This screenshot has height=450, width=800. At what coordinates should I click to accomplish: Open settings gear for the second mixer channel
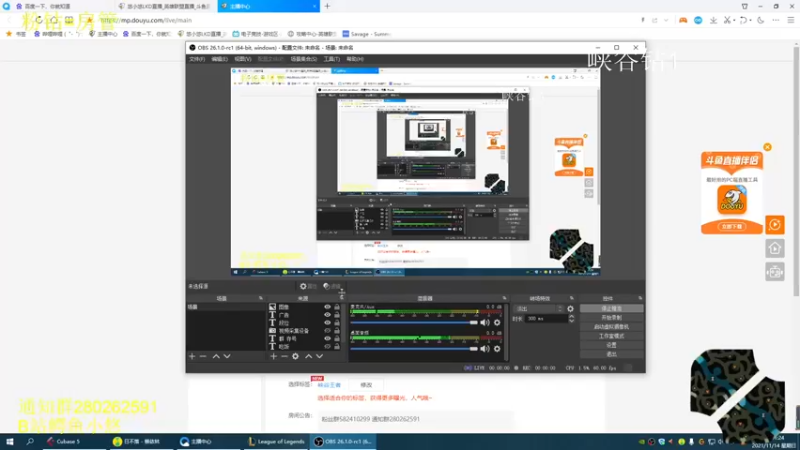tap(497, 349)
